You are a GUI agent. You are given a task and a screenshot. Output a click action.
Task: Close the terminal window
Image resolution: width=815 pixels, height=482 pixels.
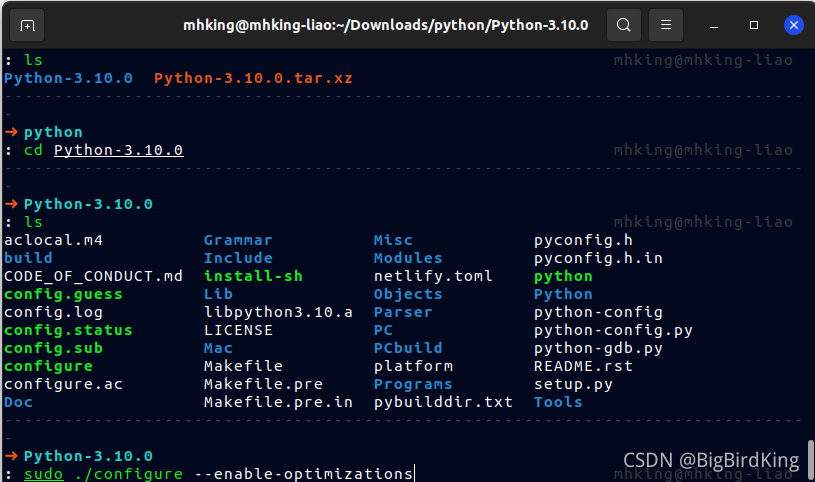coord(794,25)
